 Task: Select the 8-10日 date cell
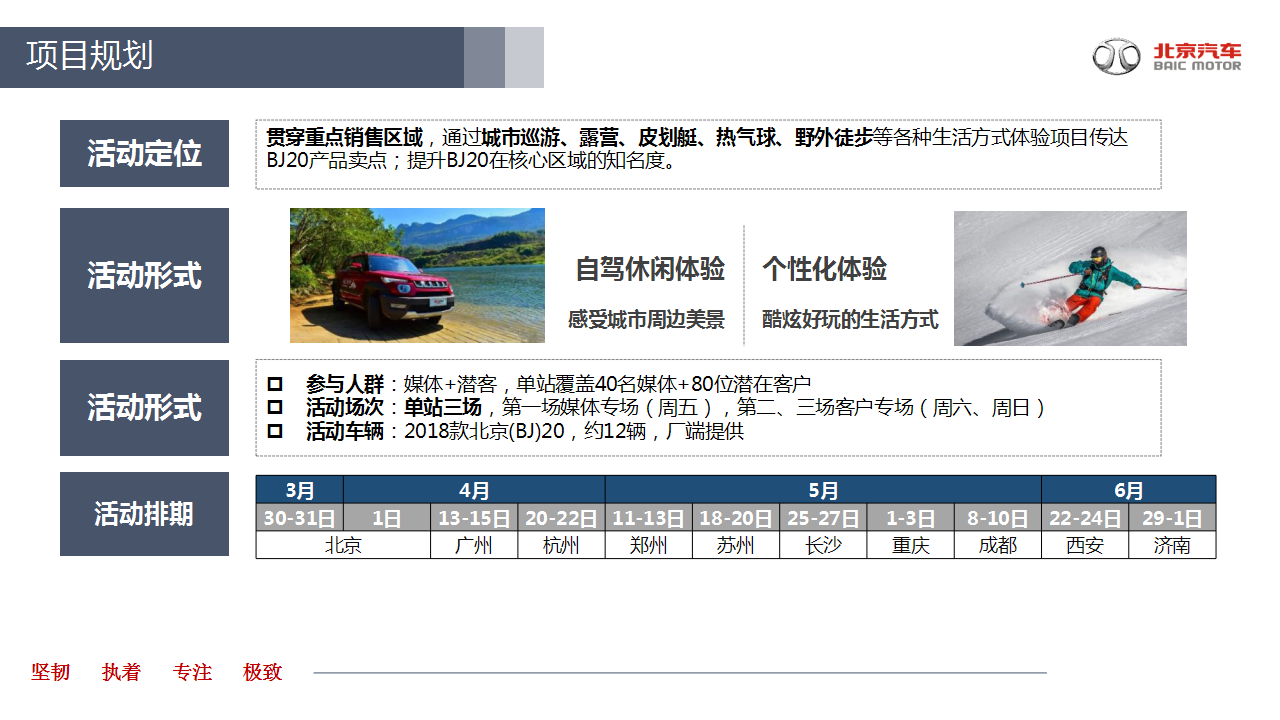pyautogui.click(x=998, y=518)
